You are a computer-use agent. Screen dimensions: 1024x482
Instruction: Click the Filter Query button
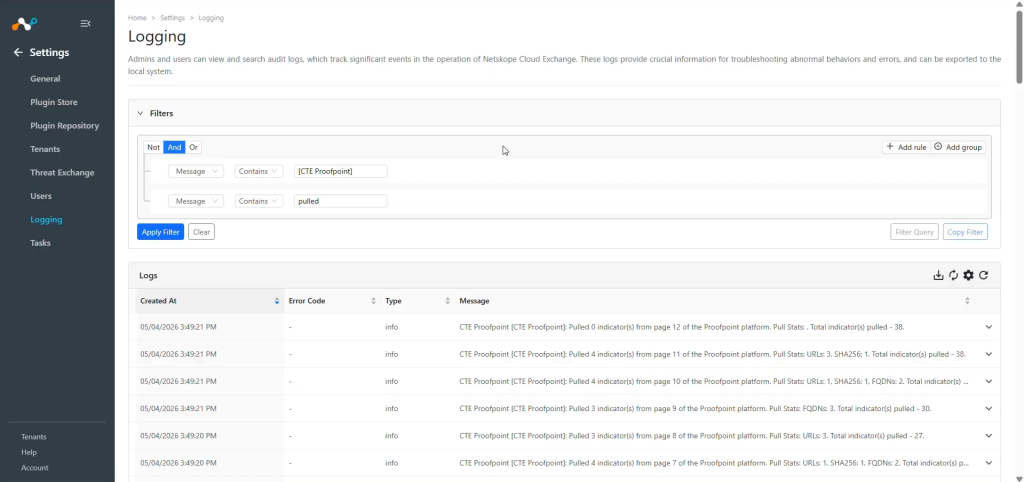[914, 232]
